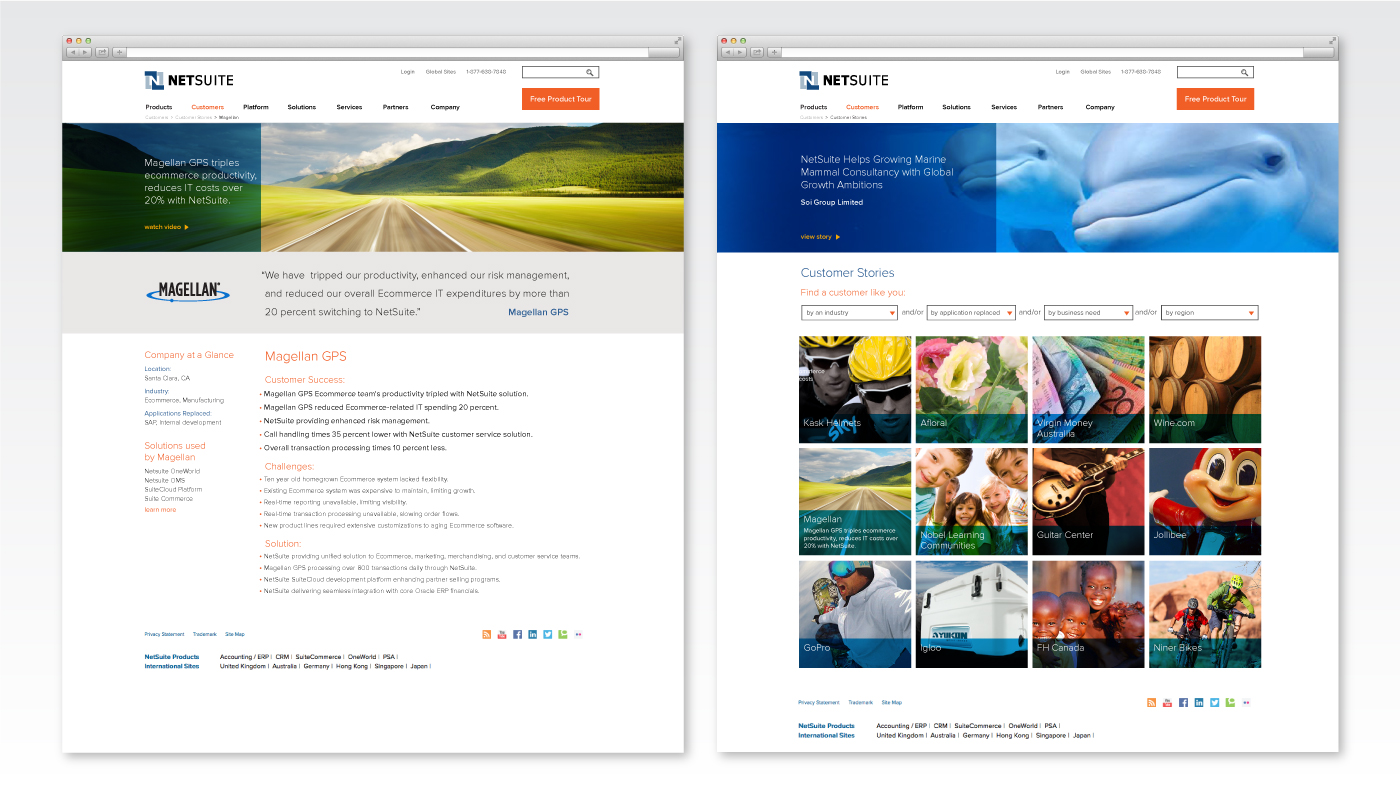Open the Services menu in the Customer Stories window

pos(1004,107)
